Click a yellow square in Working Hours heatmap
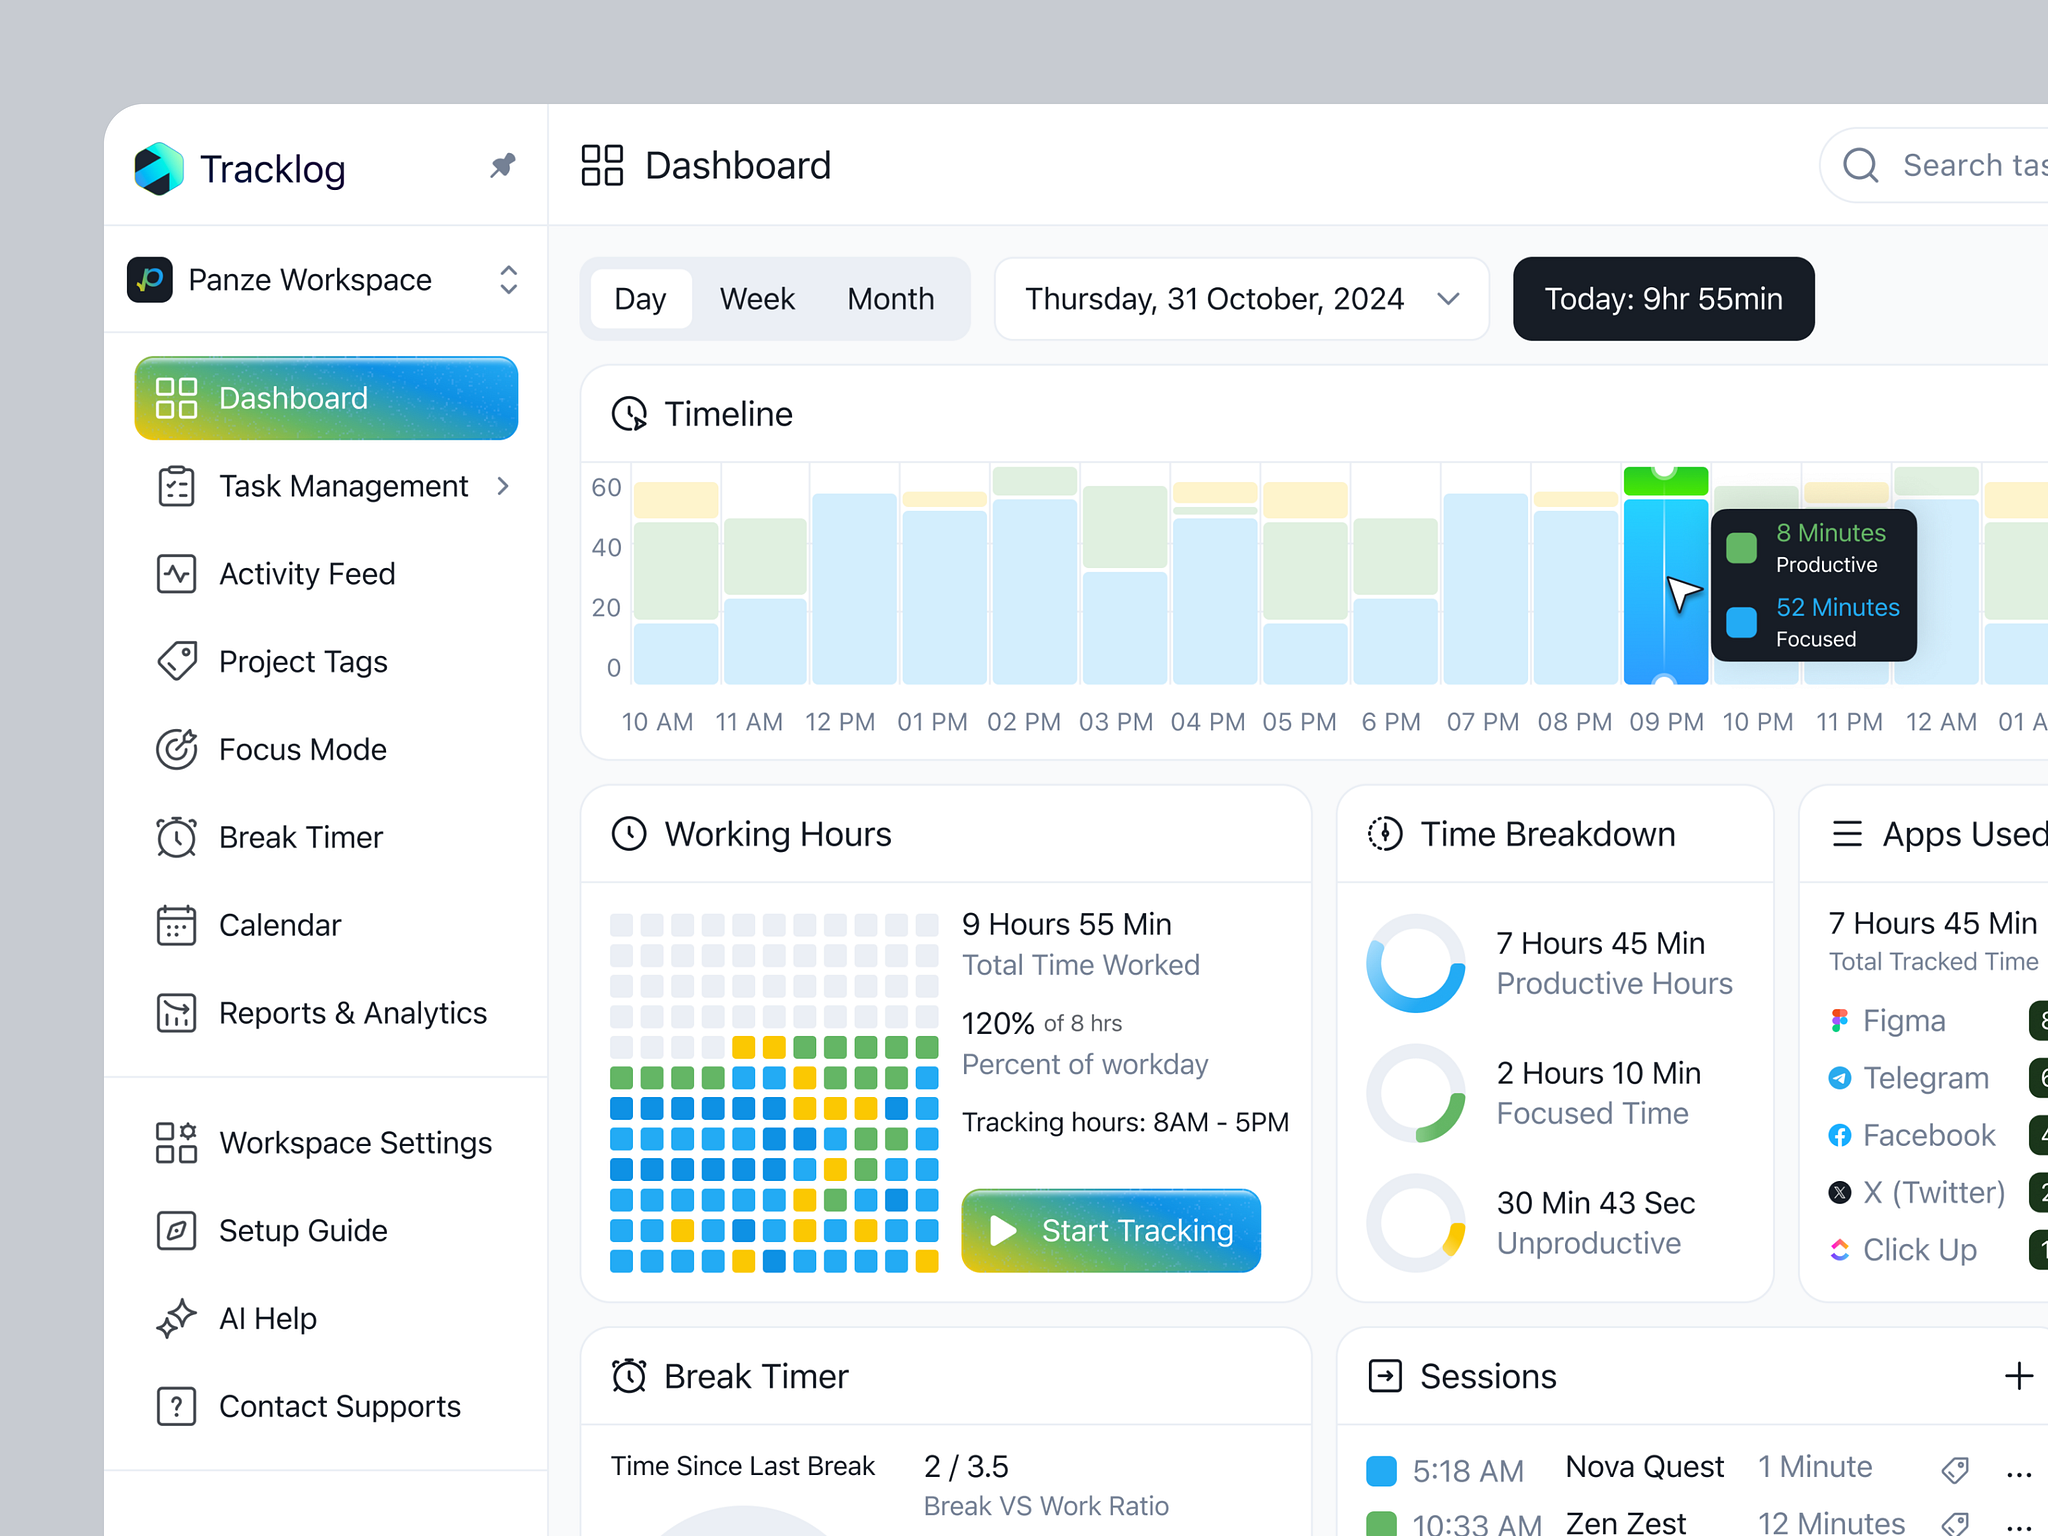The width and height of the screenshot is (2048, 1536). click(743, 1048)
